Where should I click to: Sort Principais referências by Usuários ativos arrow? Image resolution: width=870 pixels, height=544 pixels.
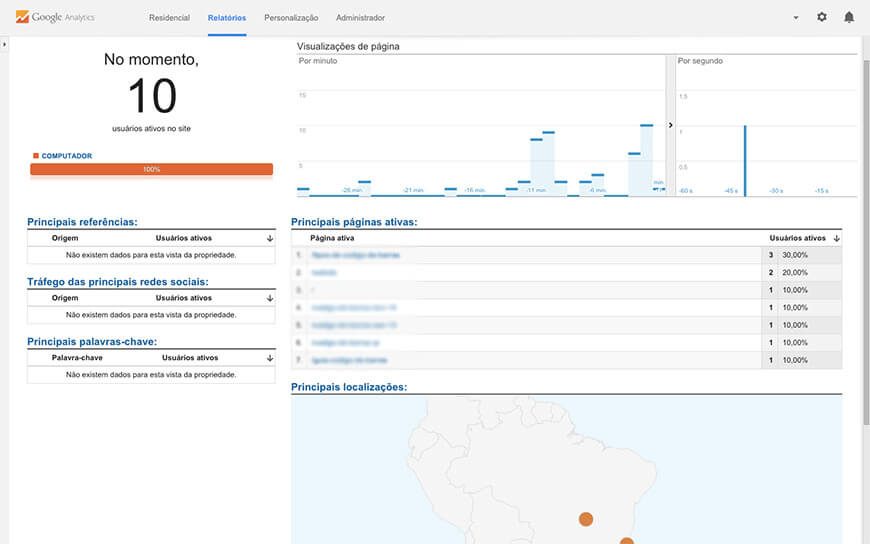point(269,239)
